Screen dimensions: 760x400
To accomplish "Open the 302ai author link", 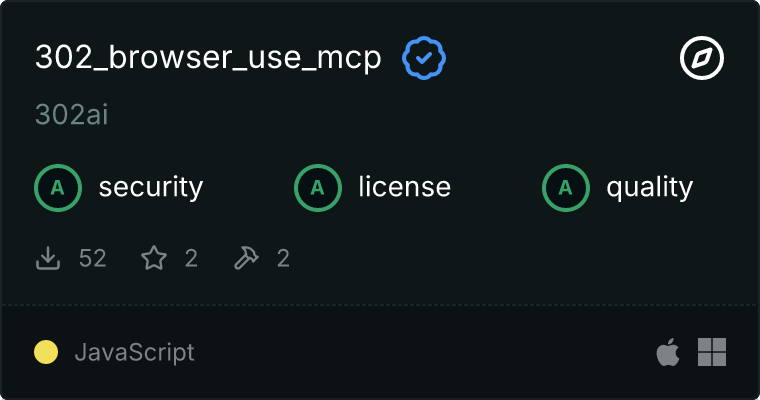I will click(72, 115).
